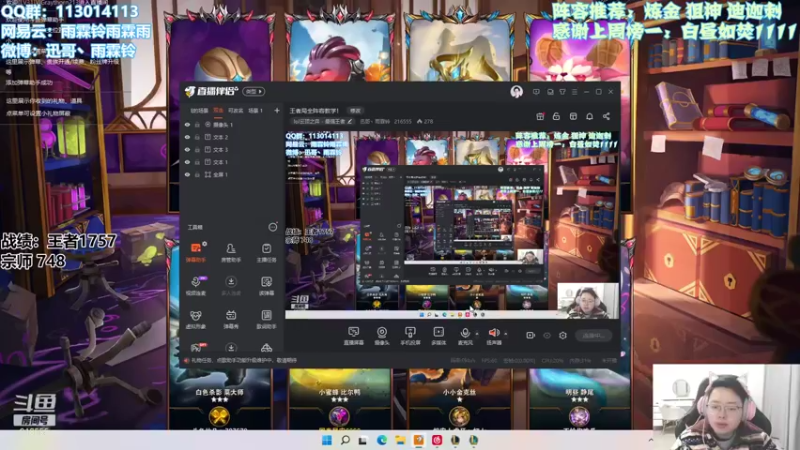Screen dimensions: 800x450
Task: Open the streamer avatar profile
Action: 516,92
